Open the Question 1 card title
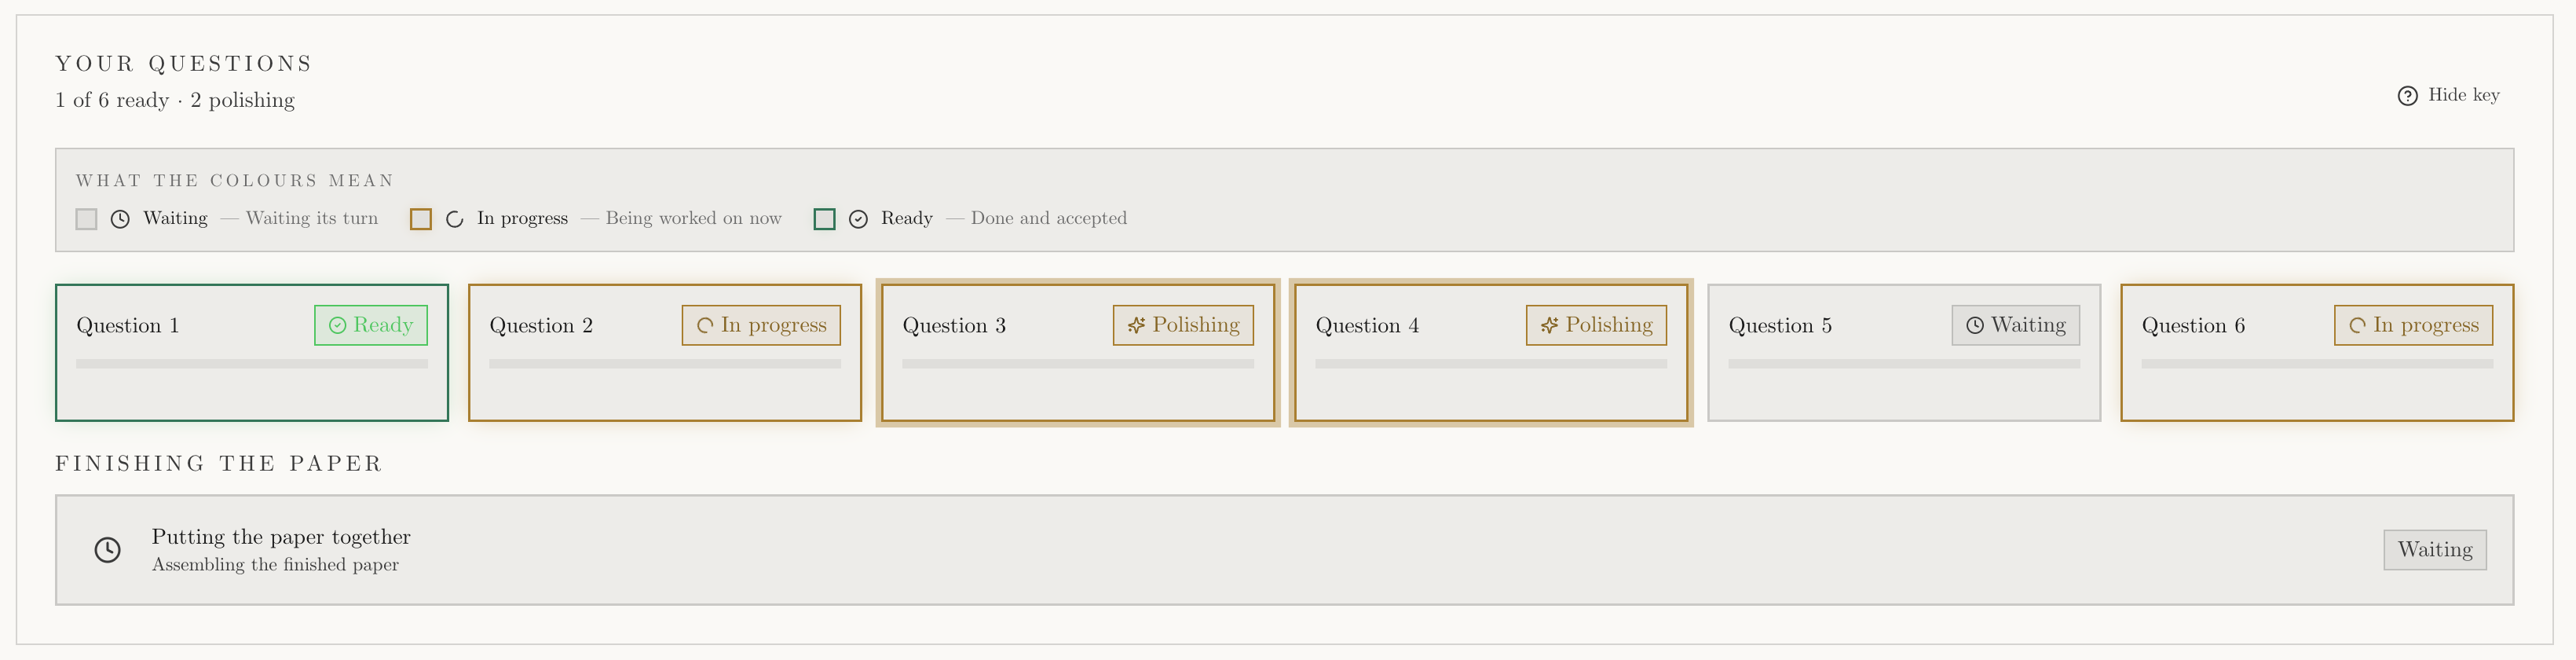 128,325
